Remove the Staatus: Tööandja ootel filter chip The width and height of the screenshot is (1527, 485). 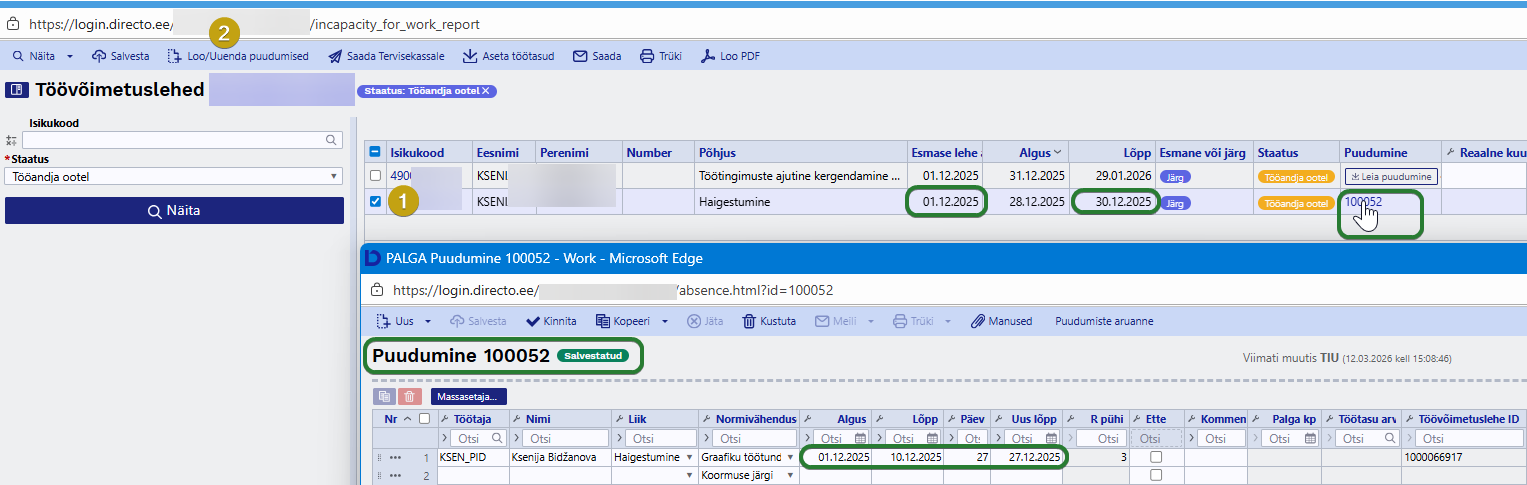pos(486,91)
